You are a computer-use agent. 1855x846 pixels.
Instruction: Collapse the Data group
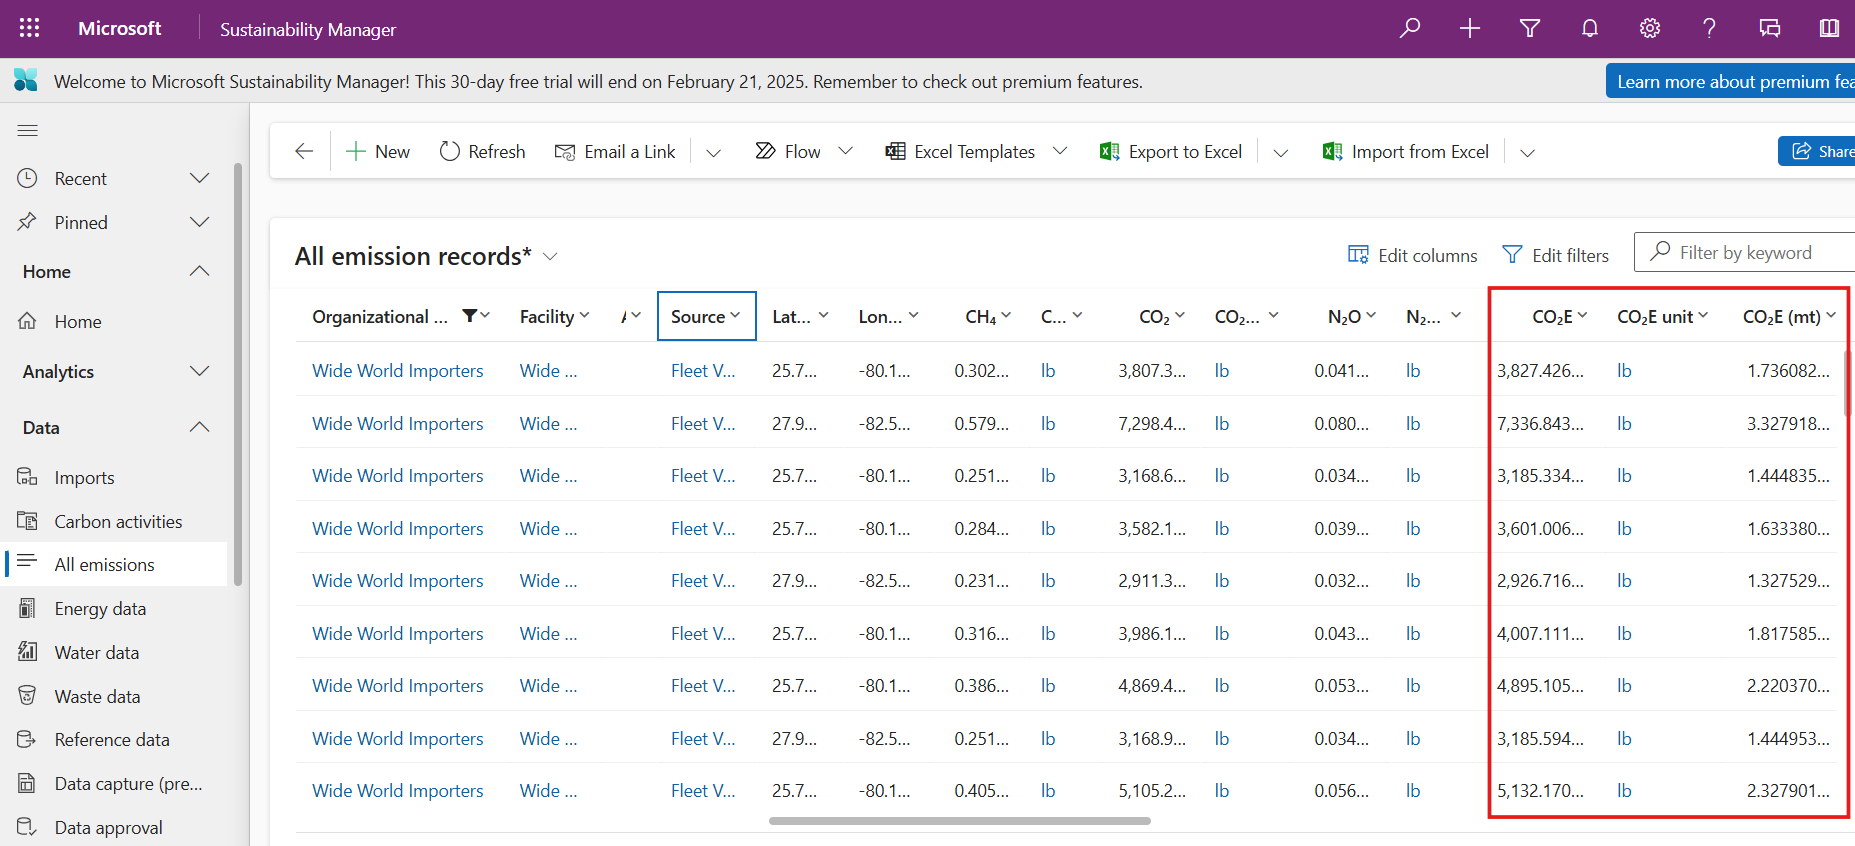pyautogui.click(x=199, y=427)
